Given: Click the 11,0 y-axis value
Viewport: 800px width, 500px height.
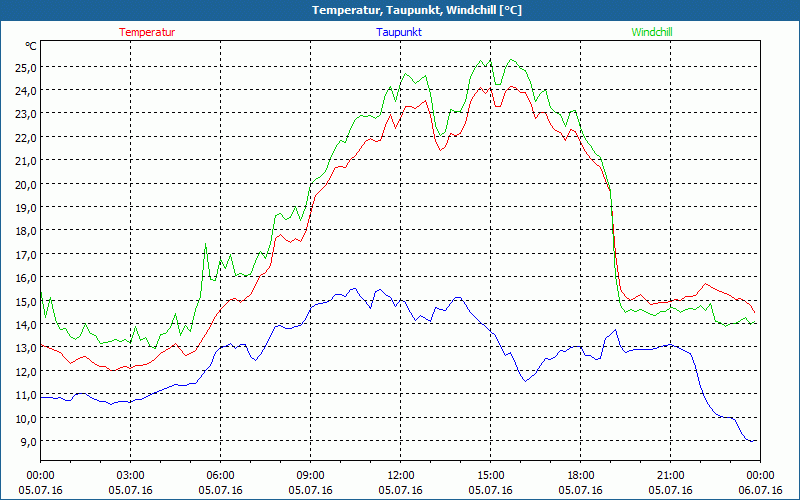Looking at the screenshot, I should [x=26, y=395].
